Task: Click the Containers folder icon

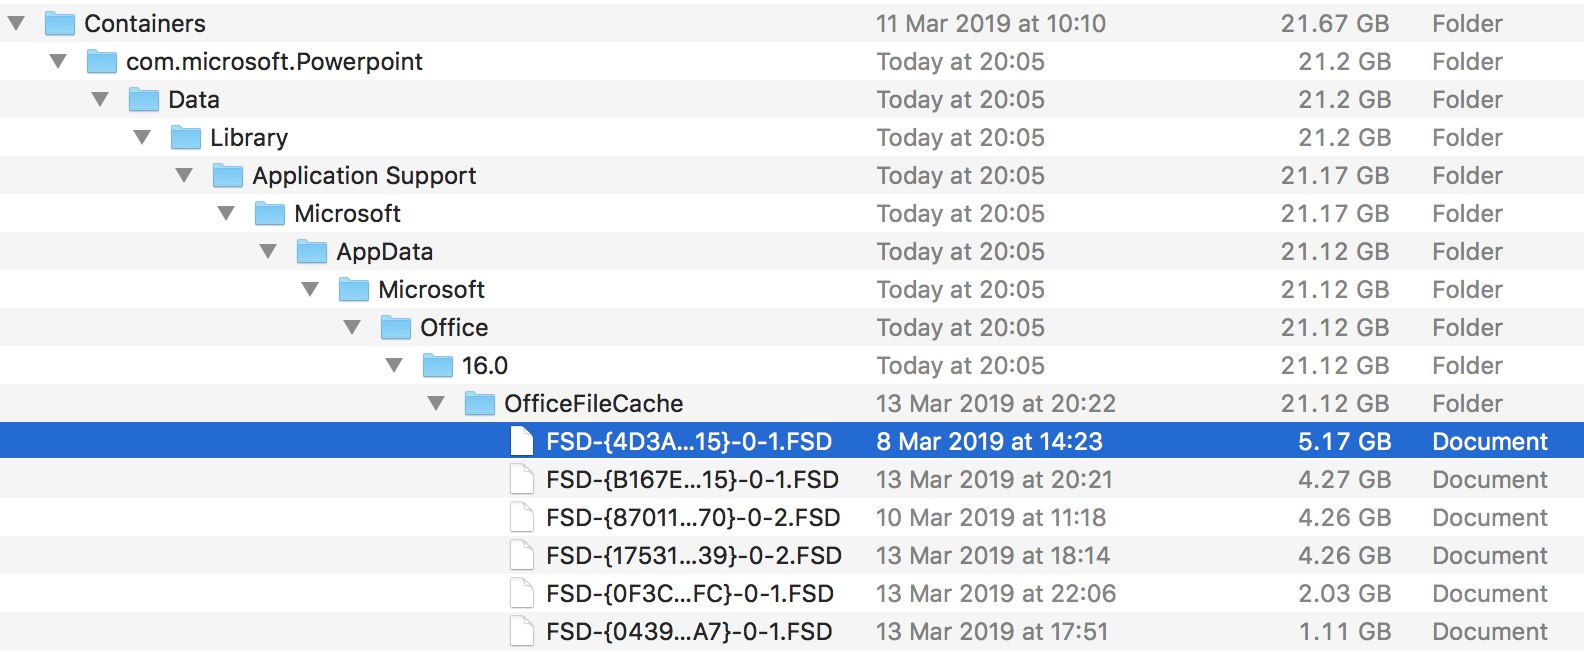Action: [x=60, y=23]
